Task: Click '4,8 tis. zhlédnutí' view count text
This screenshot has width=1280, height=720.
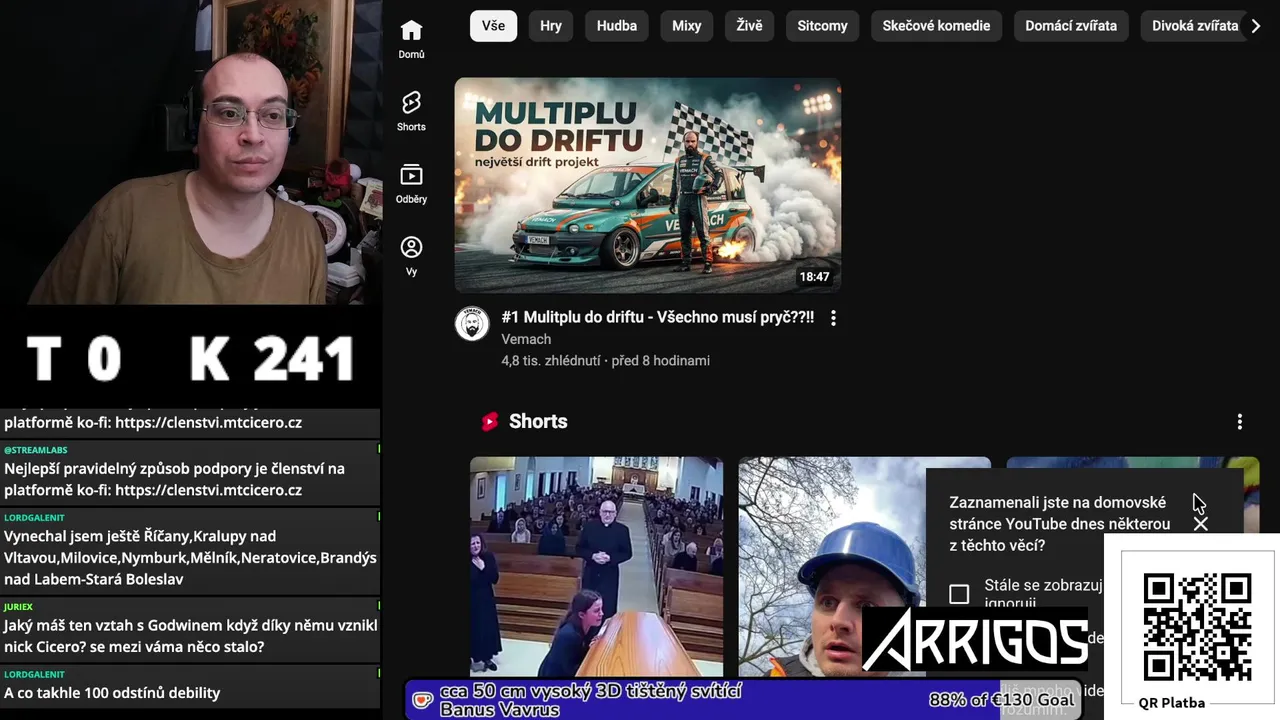Action: coord(551,361)
